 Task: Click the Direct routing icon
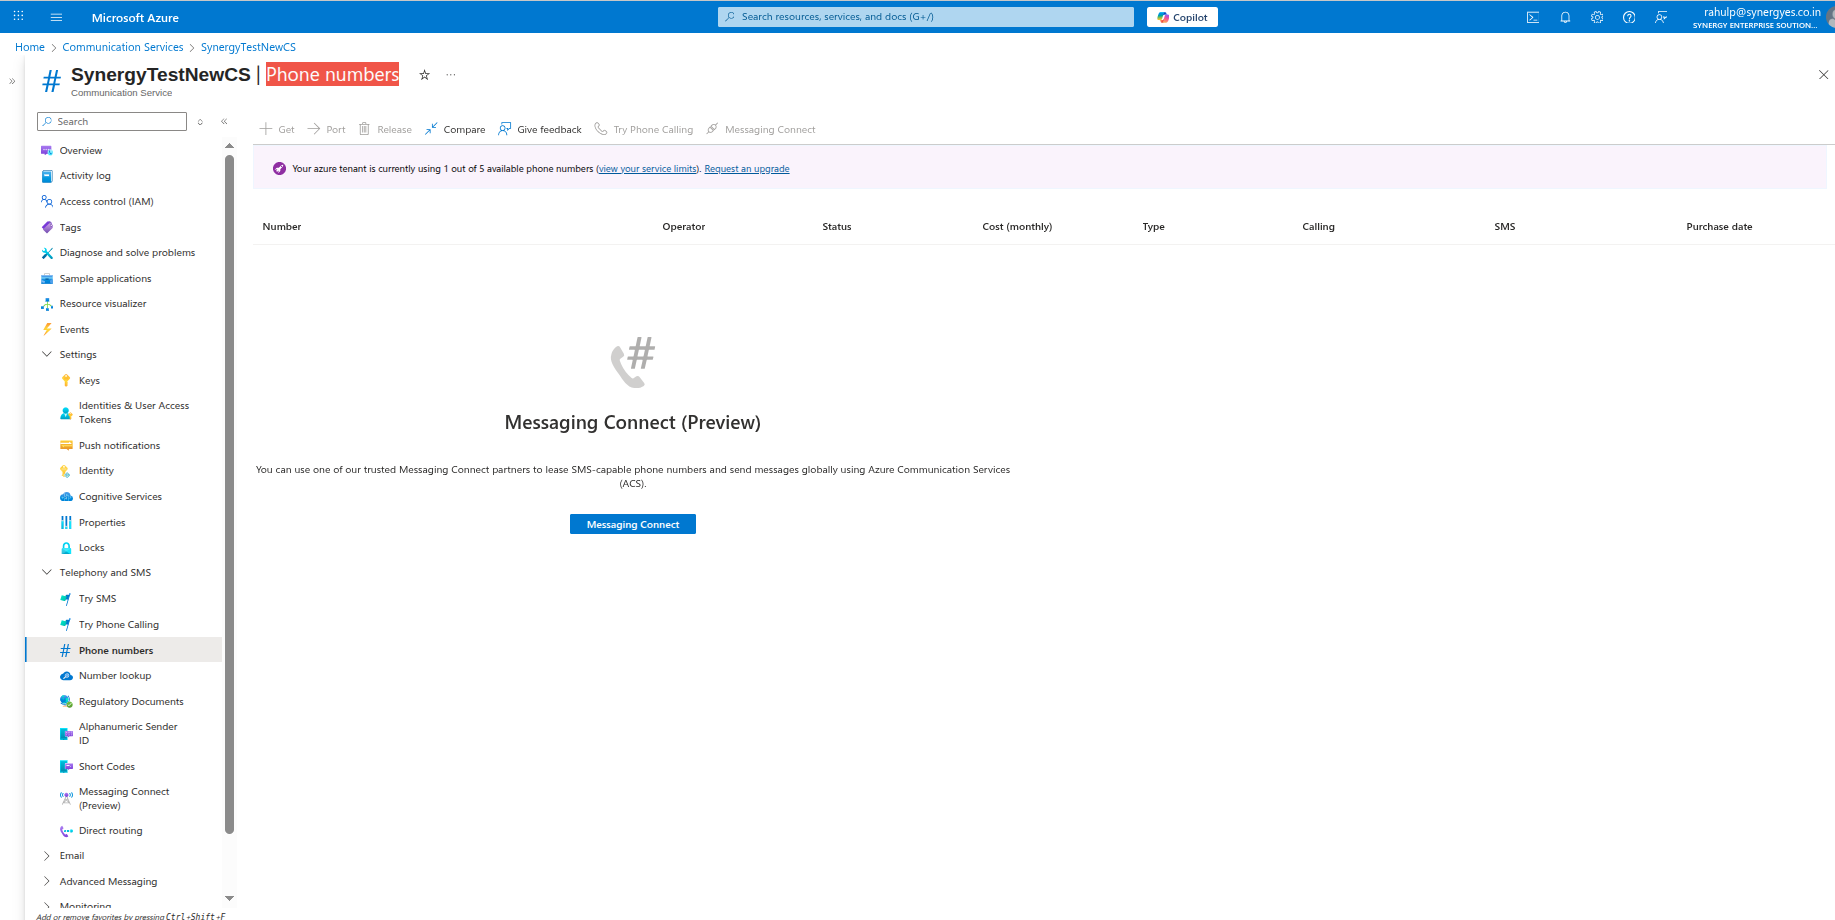(66, 830)
